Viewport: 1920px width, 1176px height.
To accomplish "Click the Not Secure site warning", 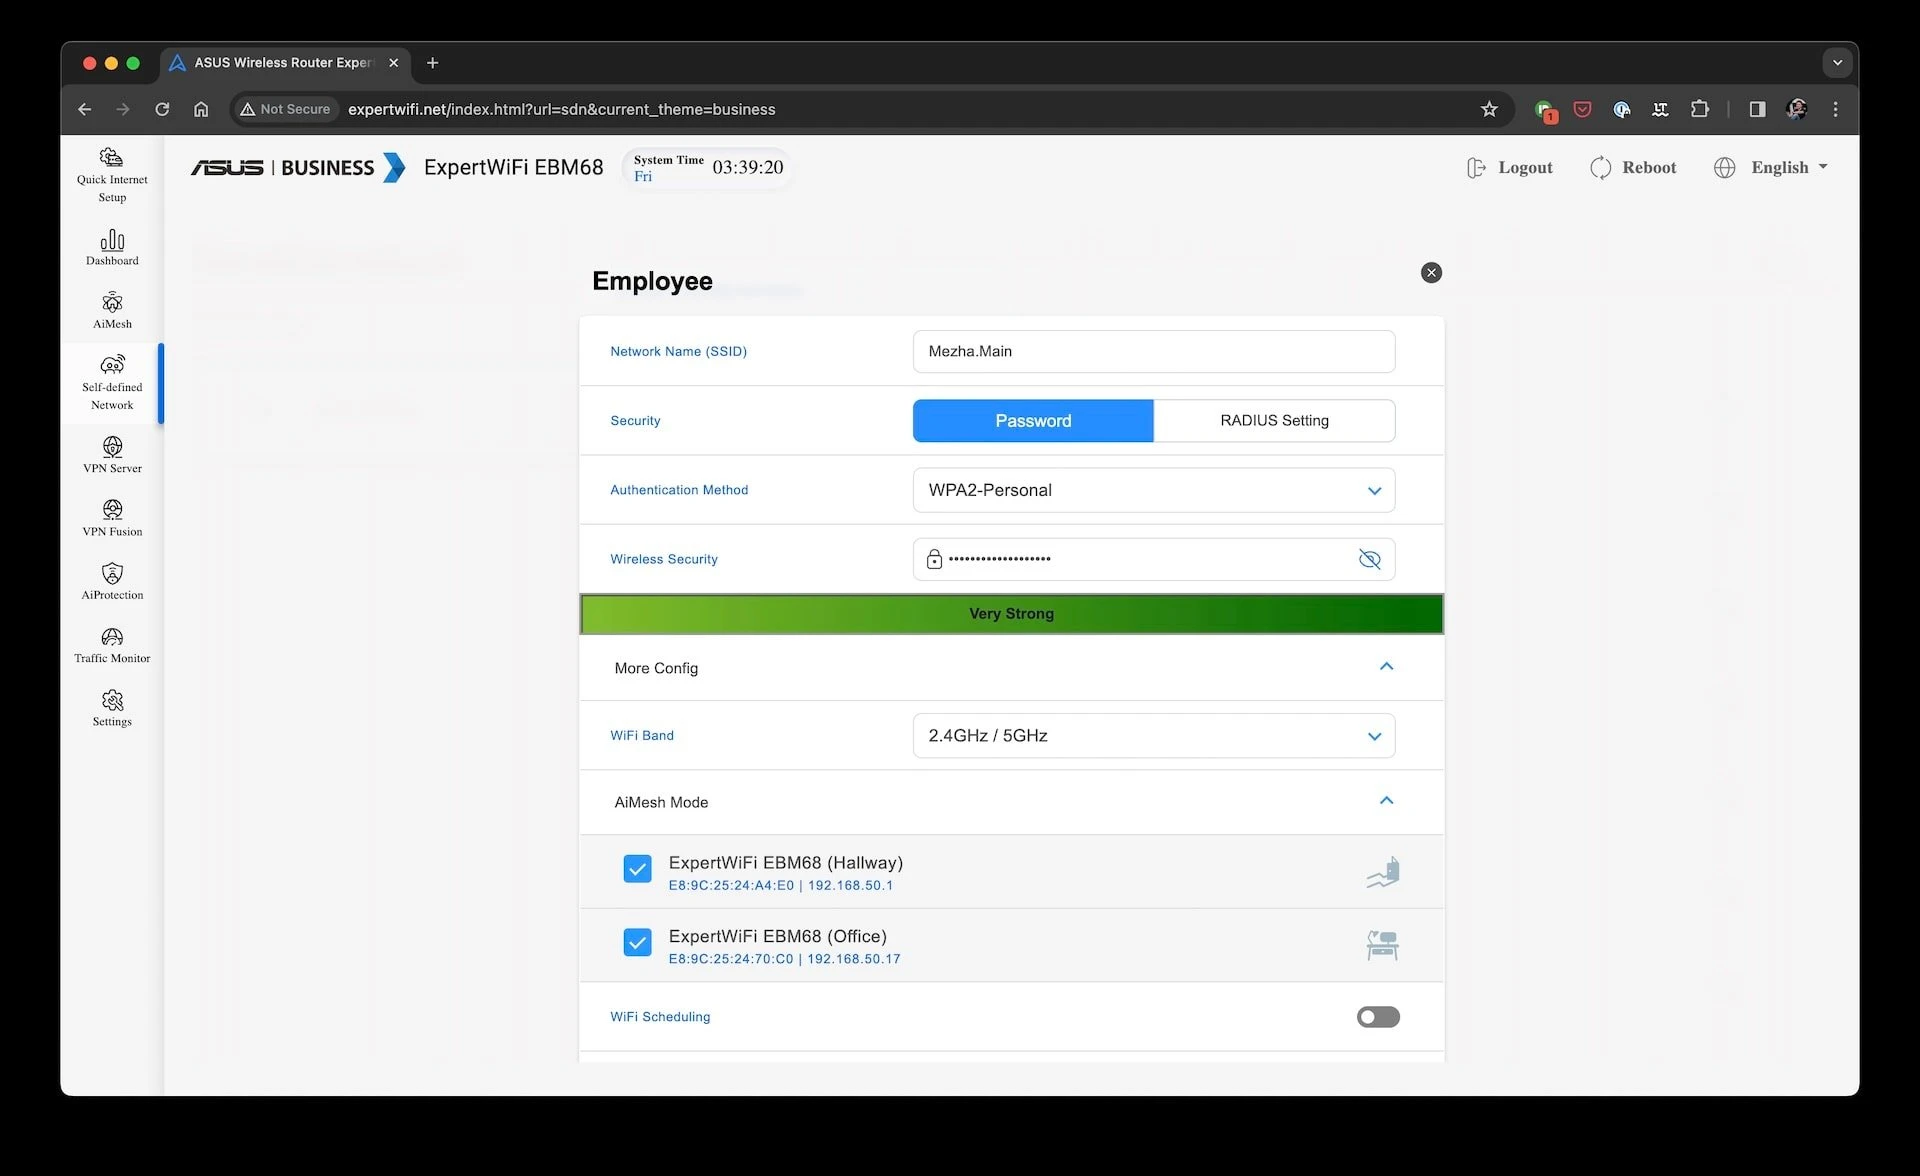I will coord(285,109).
